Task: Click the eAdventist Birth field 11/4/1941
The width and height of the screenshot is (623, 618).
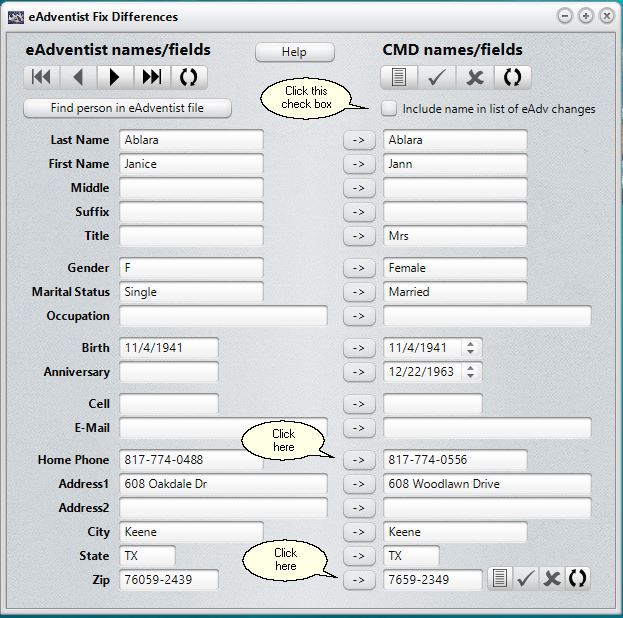Action: click(x=169, y=348)
